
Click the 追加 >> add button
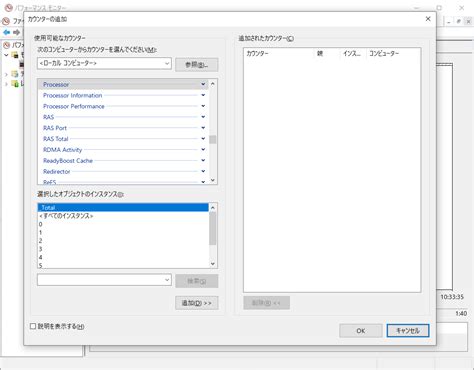pos(197,303)
